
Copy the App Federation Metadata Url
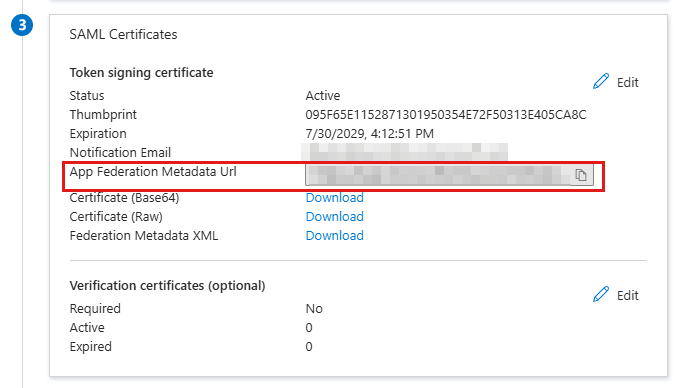[x=580, y=175]
